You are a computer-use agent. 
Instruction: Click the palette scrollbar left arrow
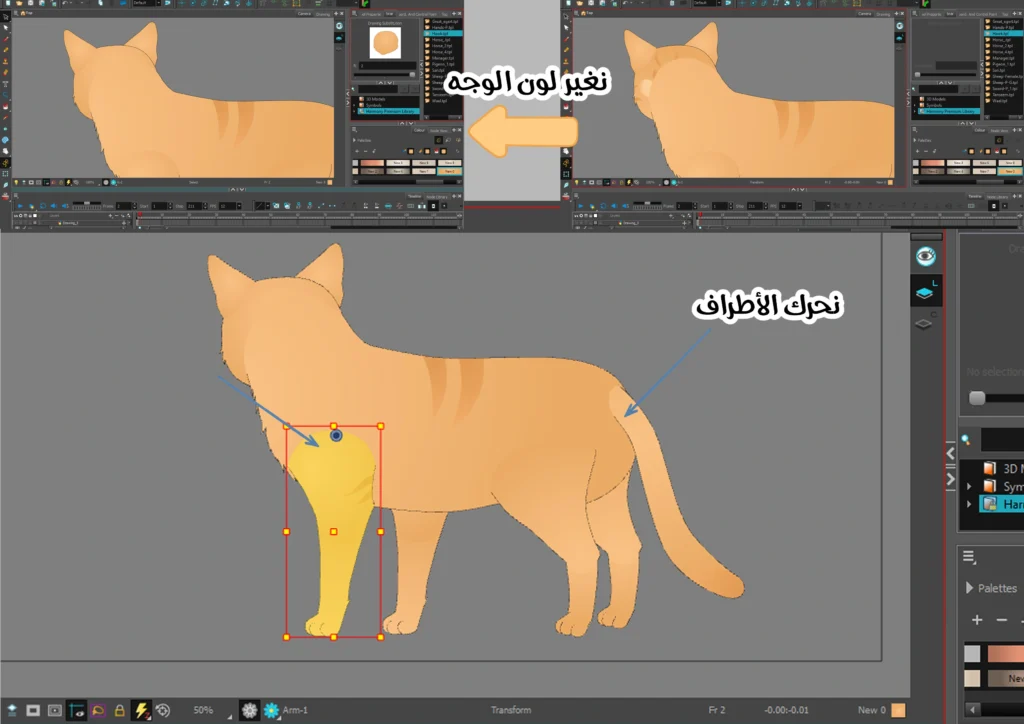(x=973, y=709)
